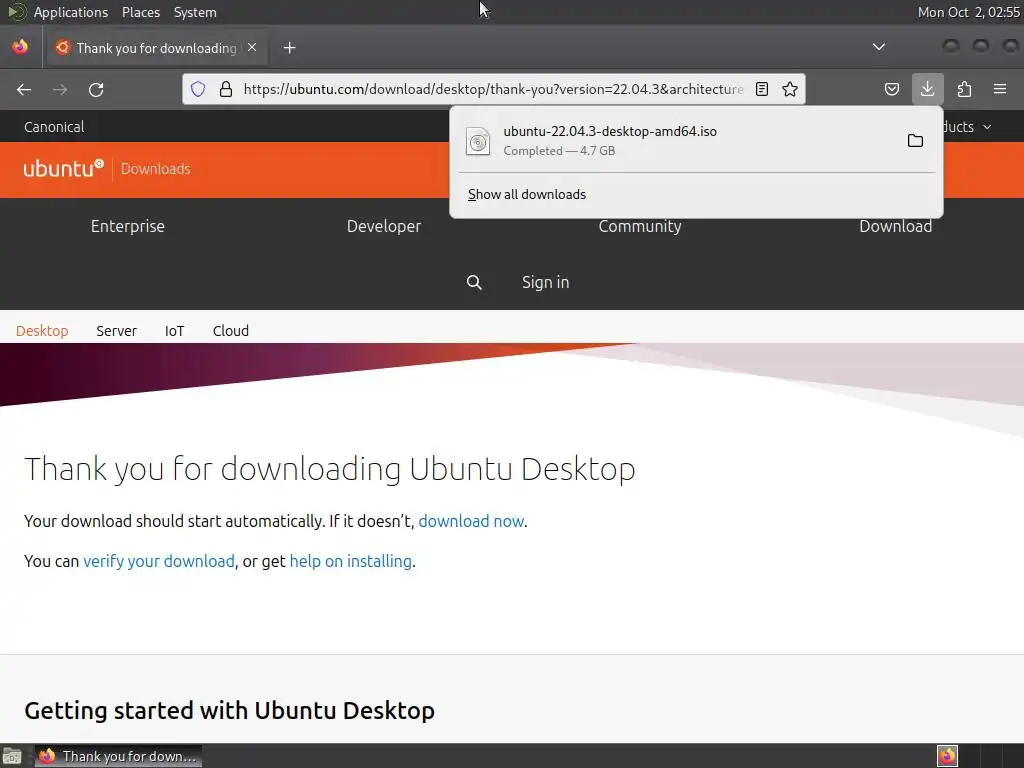Open Developer navigation item
This screenshot has width=1024, height=768.
[383, 226]
